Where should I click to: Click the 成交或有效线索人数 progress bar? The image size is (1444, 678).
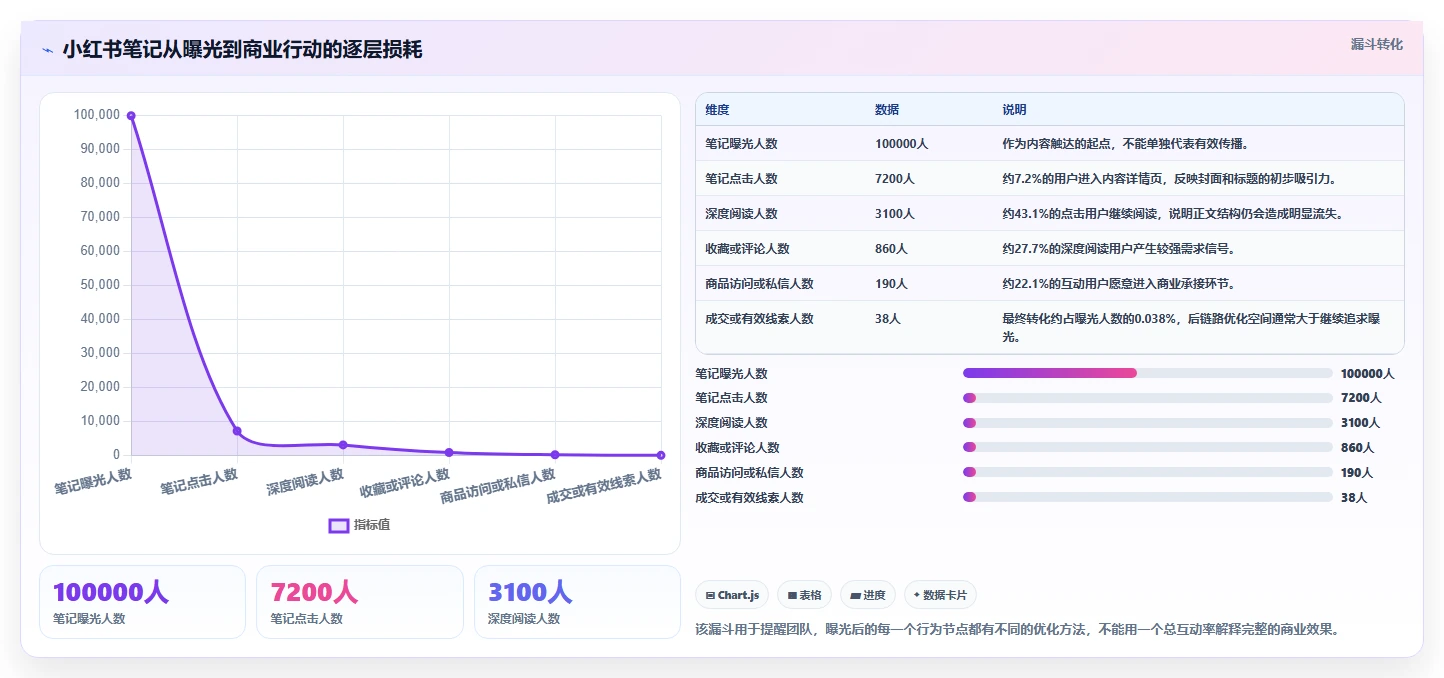[x=1147, y=497]
